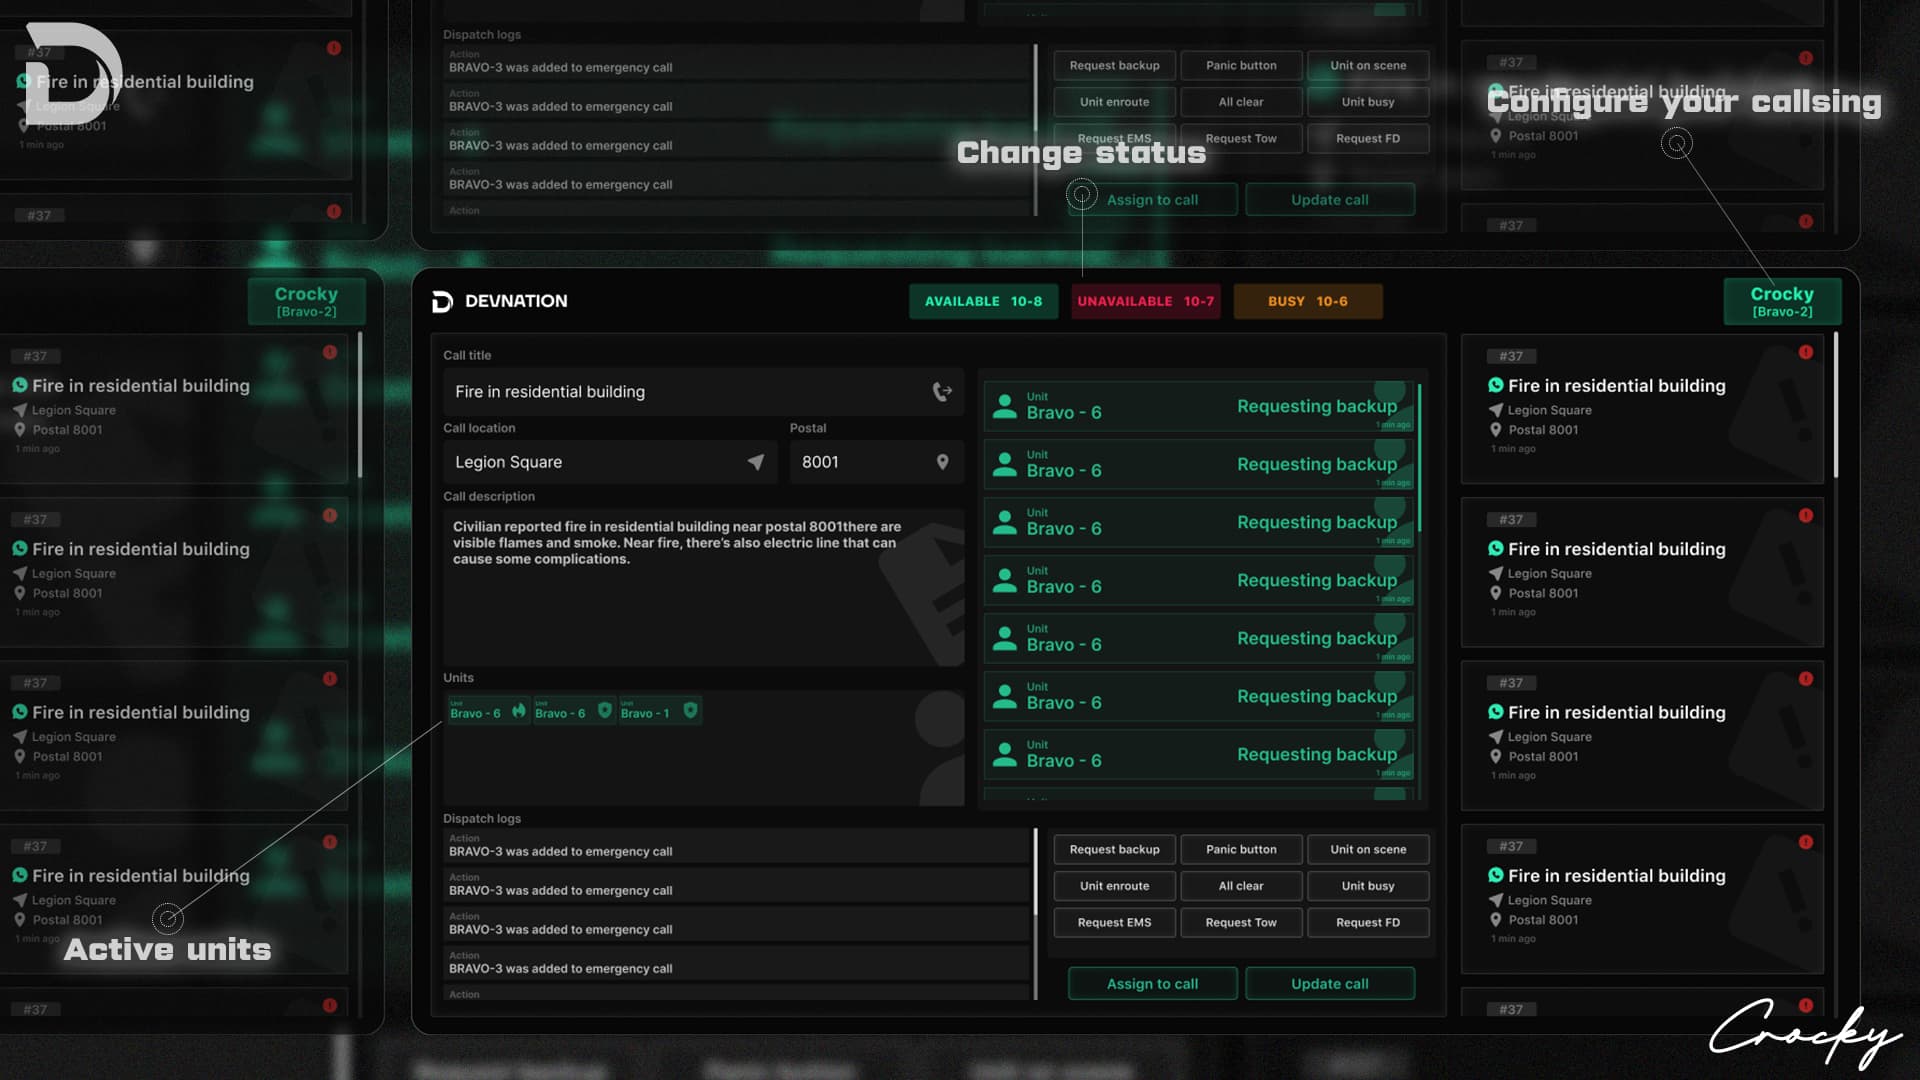The width and height of the screenshot is (1920, 1080).
Task: Click the user icon of the first Bravo-6 unit row
Action: click(x=1004, y=407)
